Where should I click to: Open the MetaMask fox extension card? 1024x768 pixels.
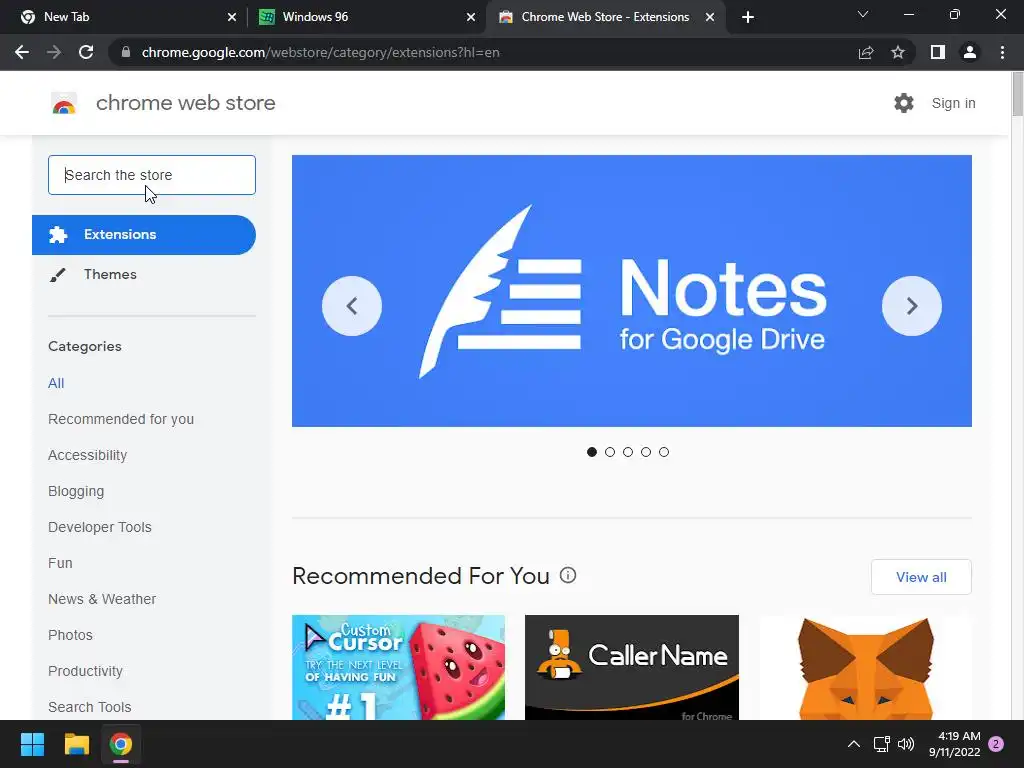click(865, 667)
